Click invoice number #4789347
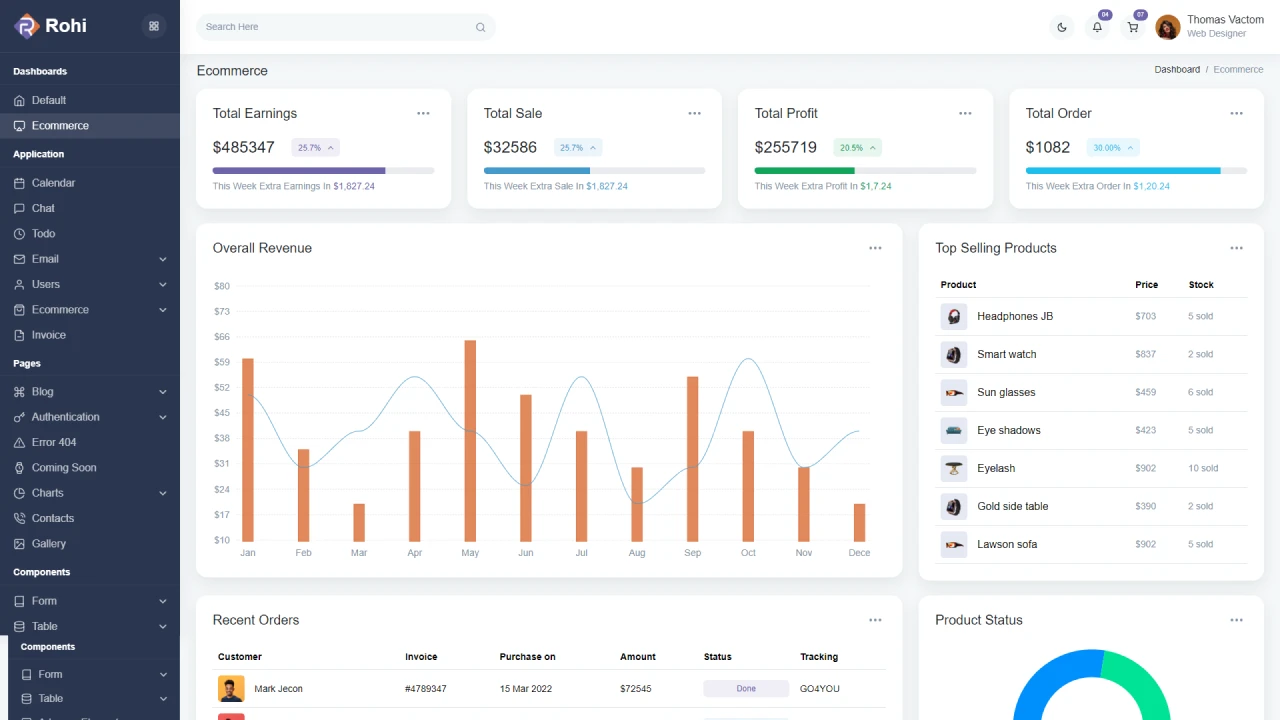 pos(426,689)
